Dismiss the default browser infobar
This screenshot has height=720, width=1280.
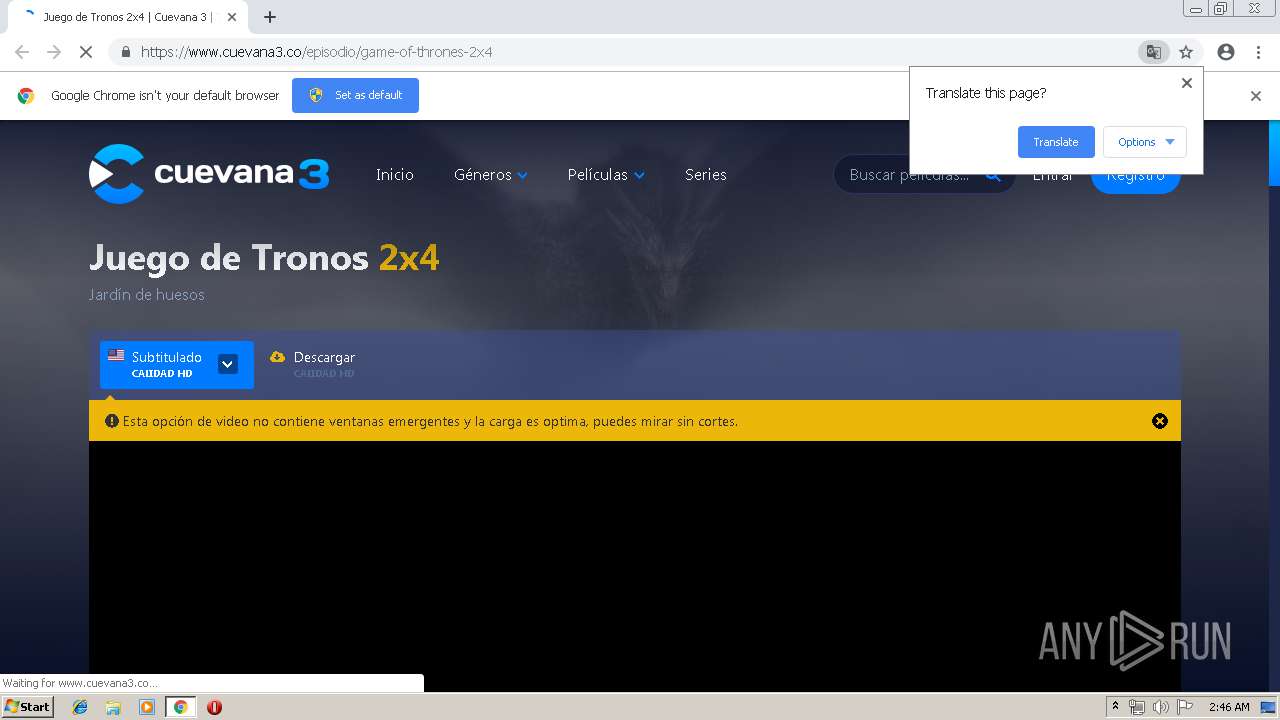point(1256,96)
